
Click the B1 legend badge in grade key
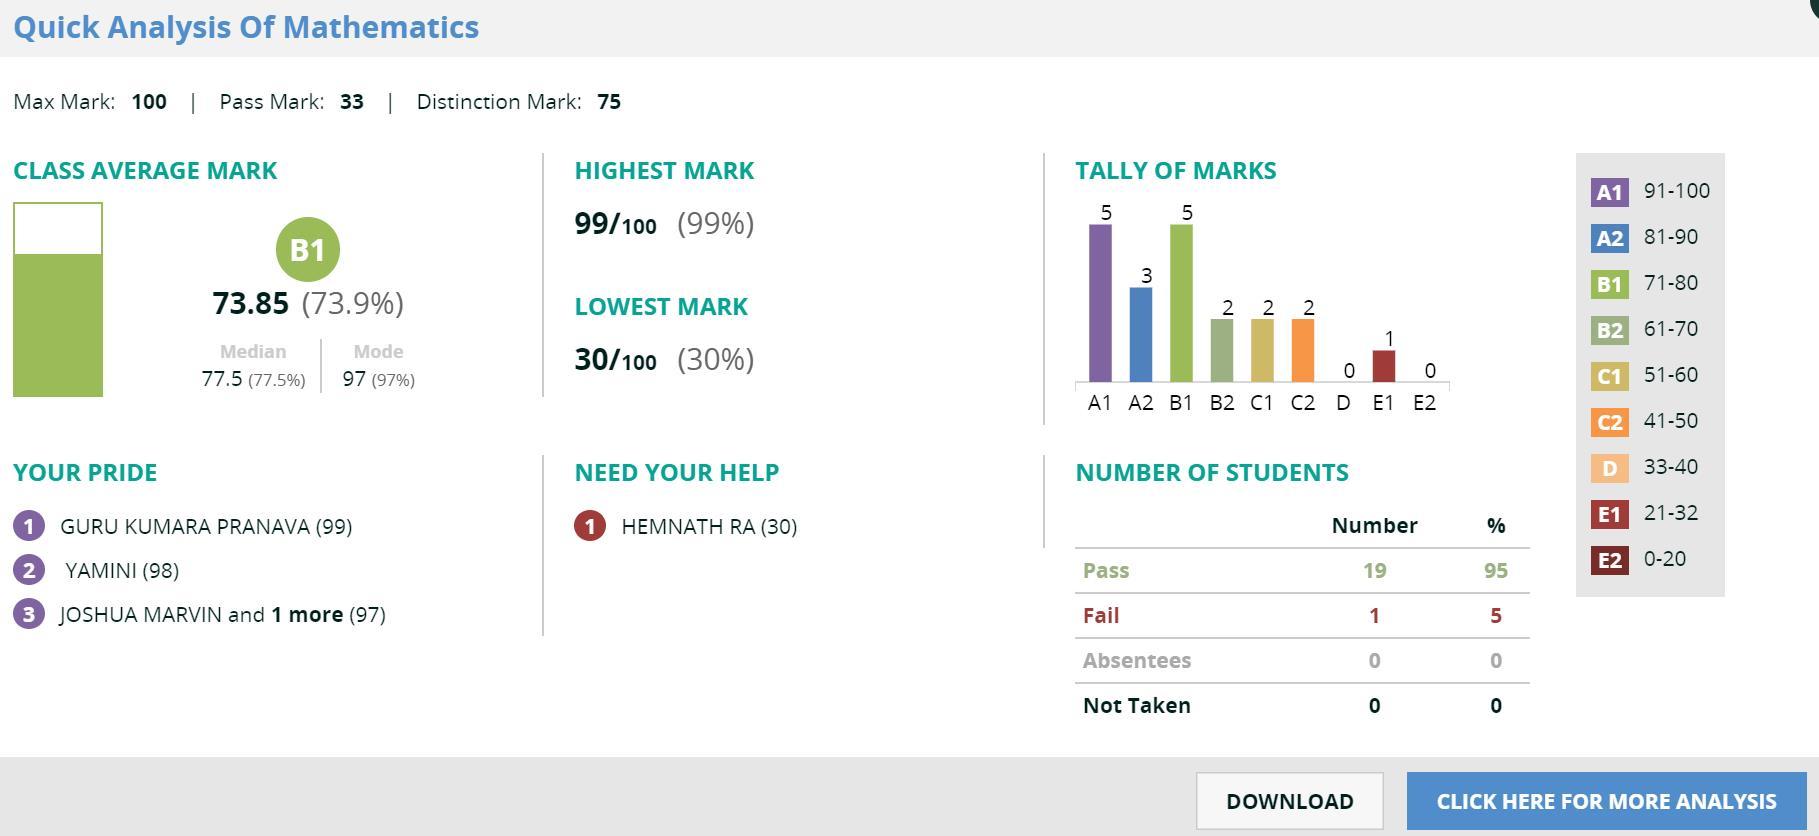1609,284
